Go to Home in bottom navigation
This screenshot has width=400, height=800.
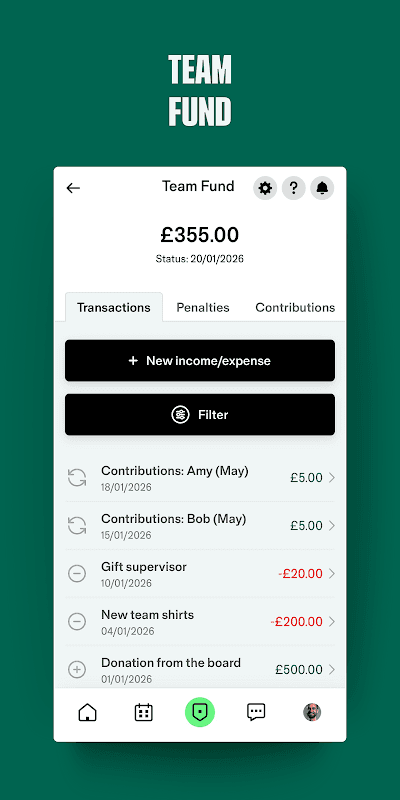point(87,712)
